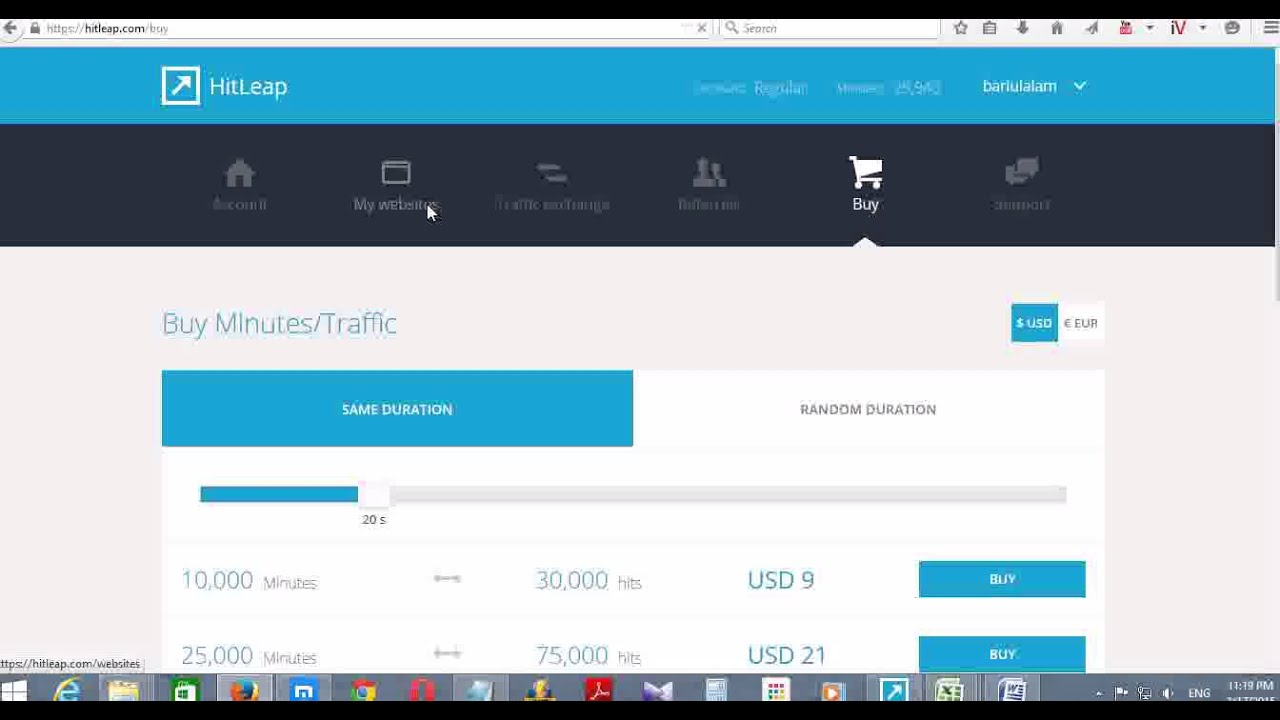Image resolution: width=1280 pixels, height=720 pixels.
Task: Open the Firefox hamburger menu
Action: point(1271,28)
